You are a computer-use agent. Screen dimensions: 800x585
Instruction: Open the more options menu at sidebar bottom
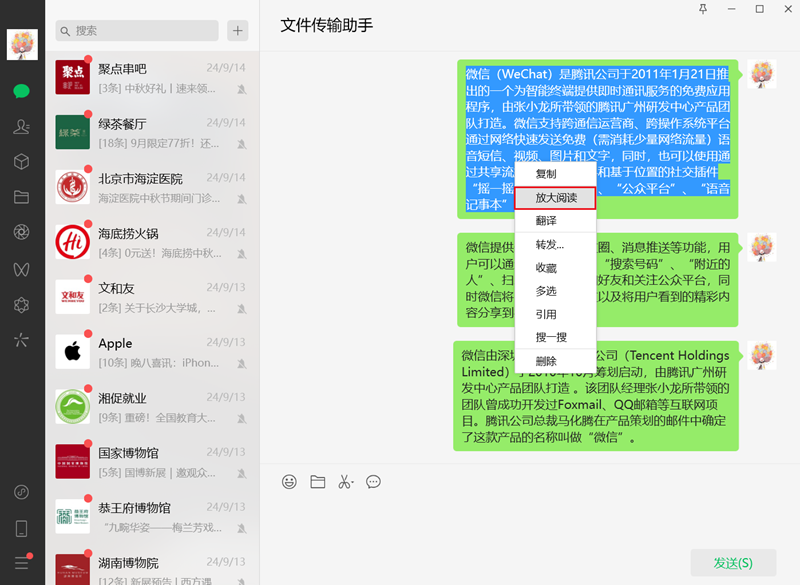pos(22,562)
